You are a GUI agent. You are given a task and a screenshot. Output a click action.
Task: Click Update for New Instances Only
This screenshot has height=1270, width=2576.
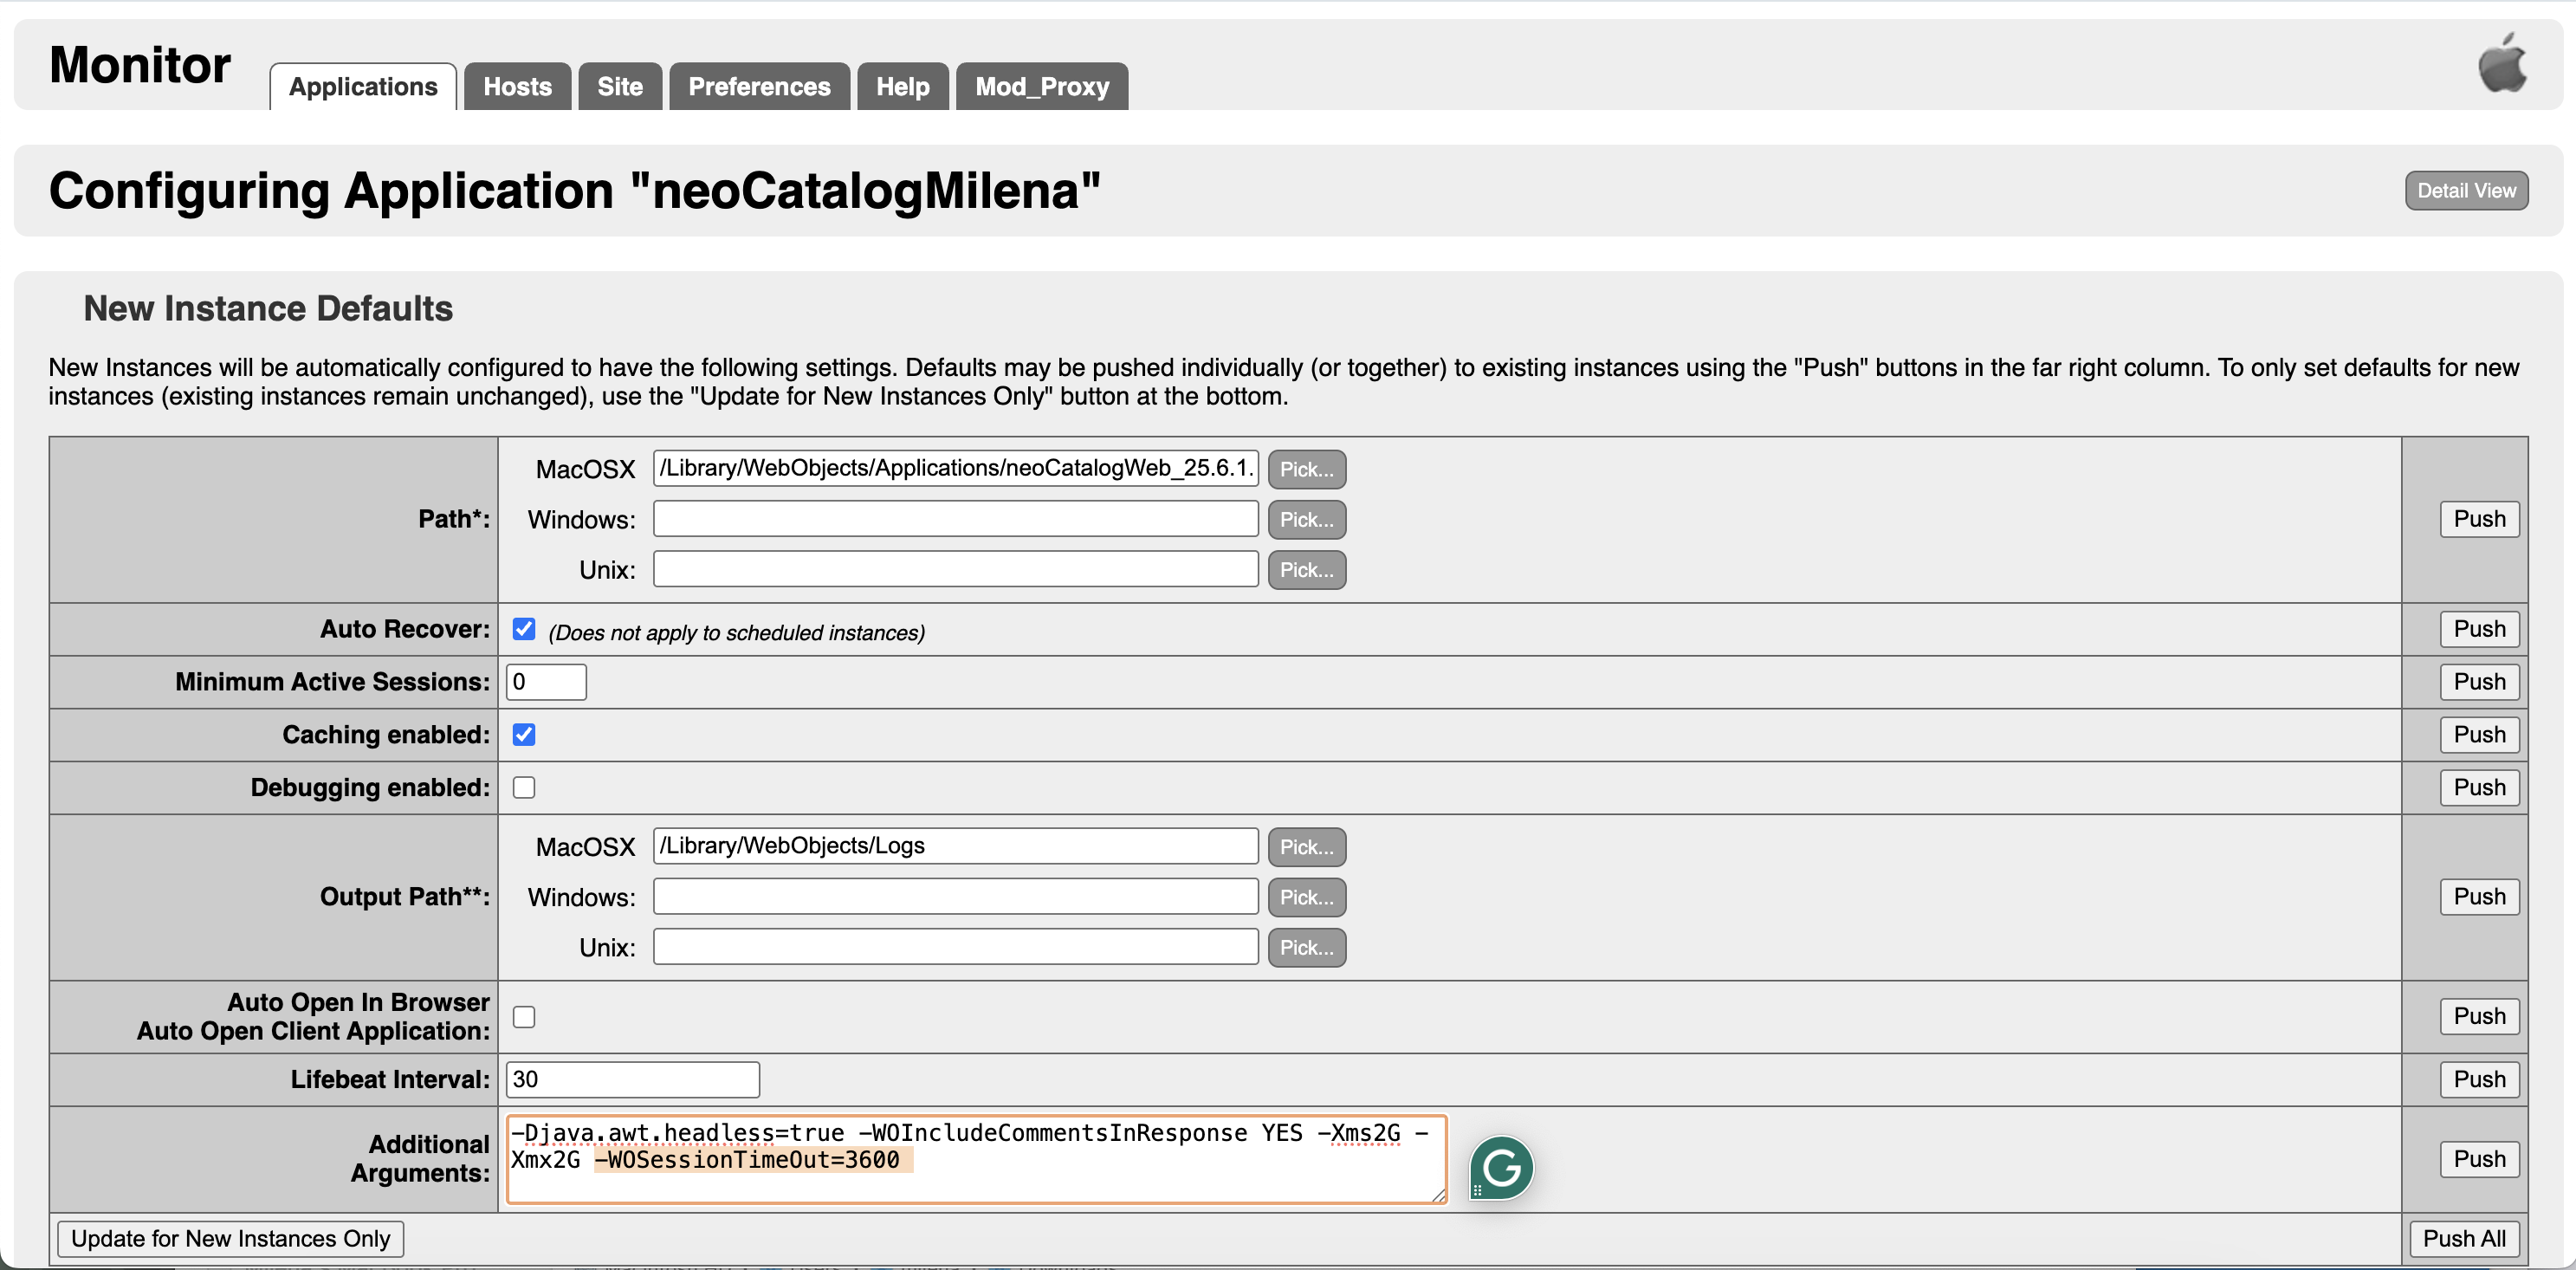pos(231,1239)
